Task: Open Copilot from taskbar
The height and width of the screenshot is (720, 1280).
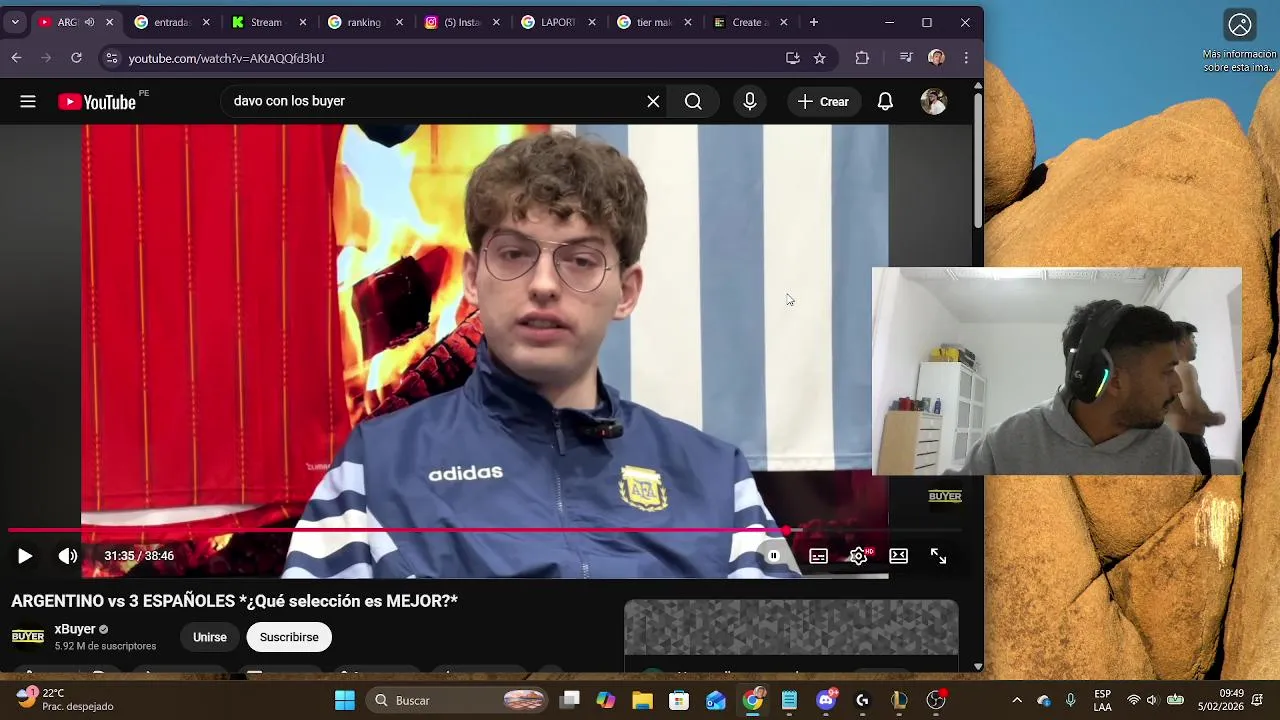Action: pos(606,700)
